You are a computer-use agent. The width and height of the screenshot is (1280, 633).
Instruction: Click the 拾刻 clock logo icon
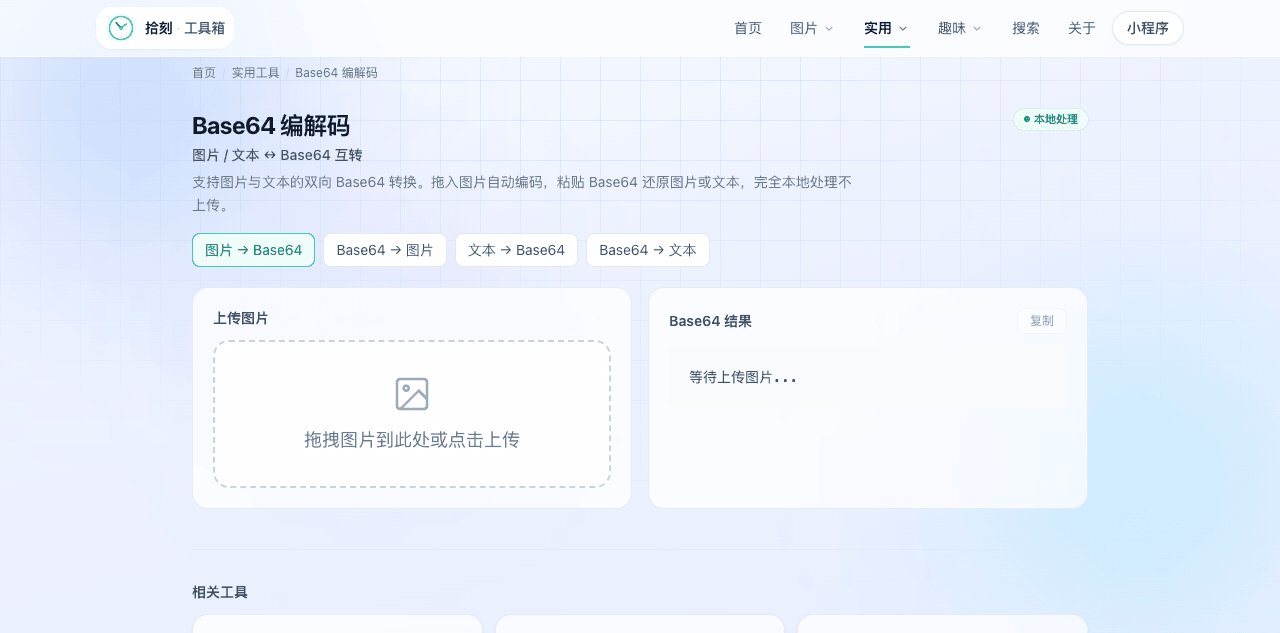click(121, 28)
